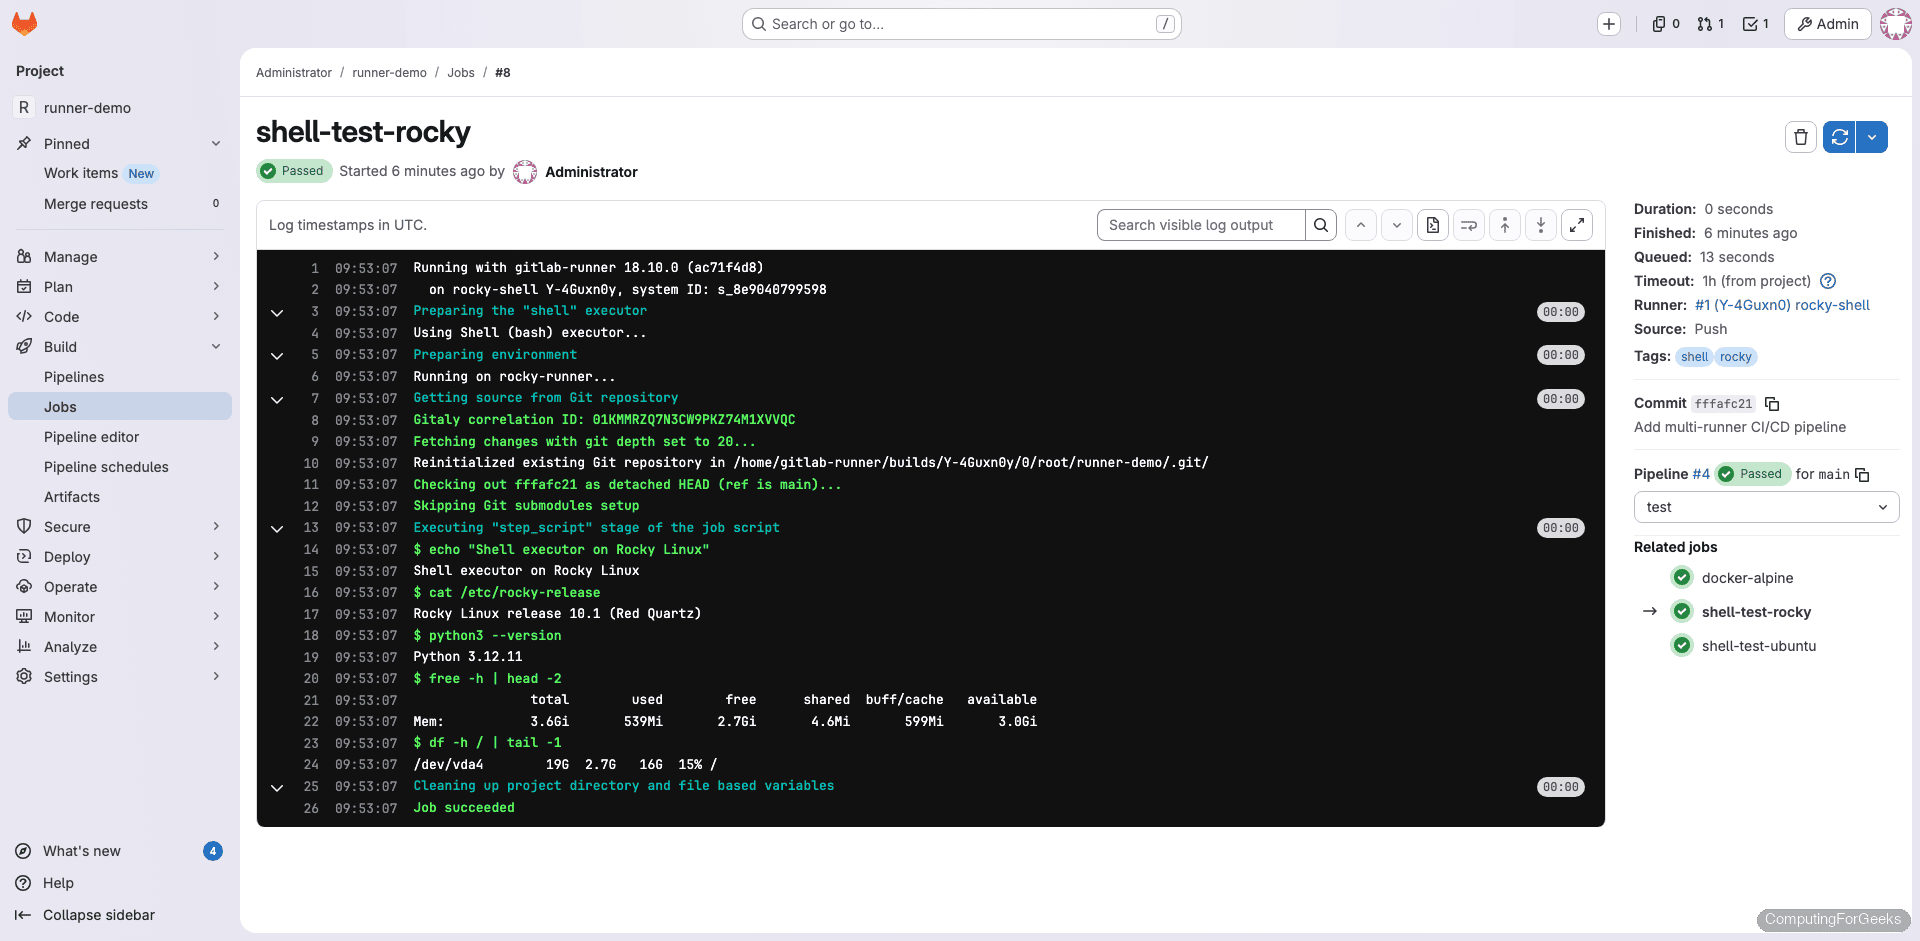Open the Create new item plus menu
Viewport: 1920px width, 941px height.
[x=1609, y=23]
